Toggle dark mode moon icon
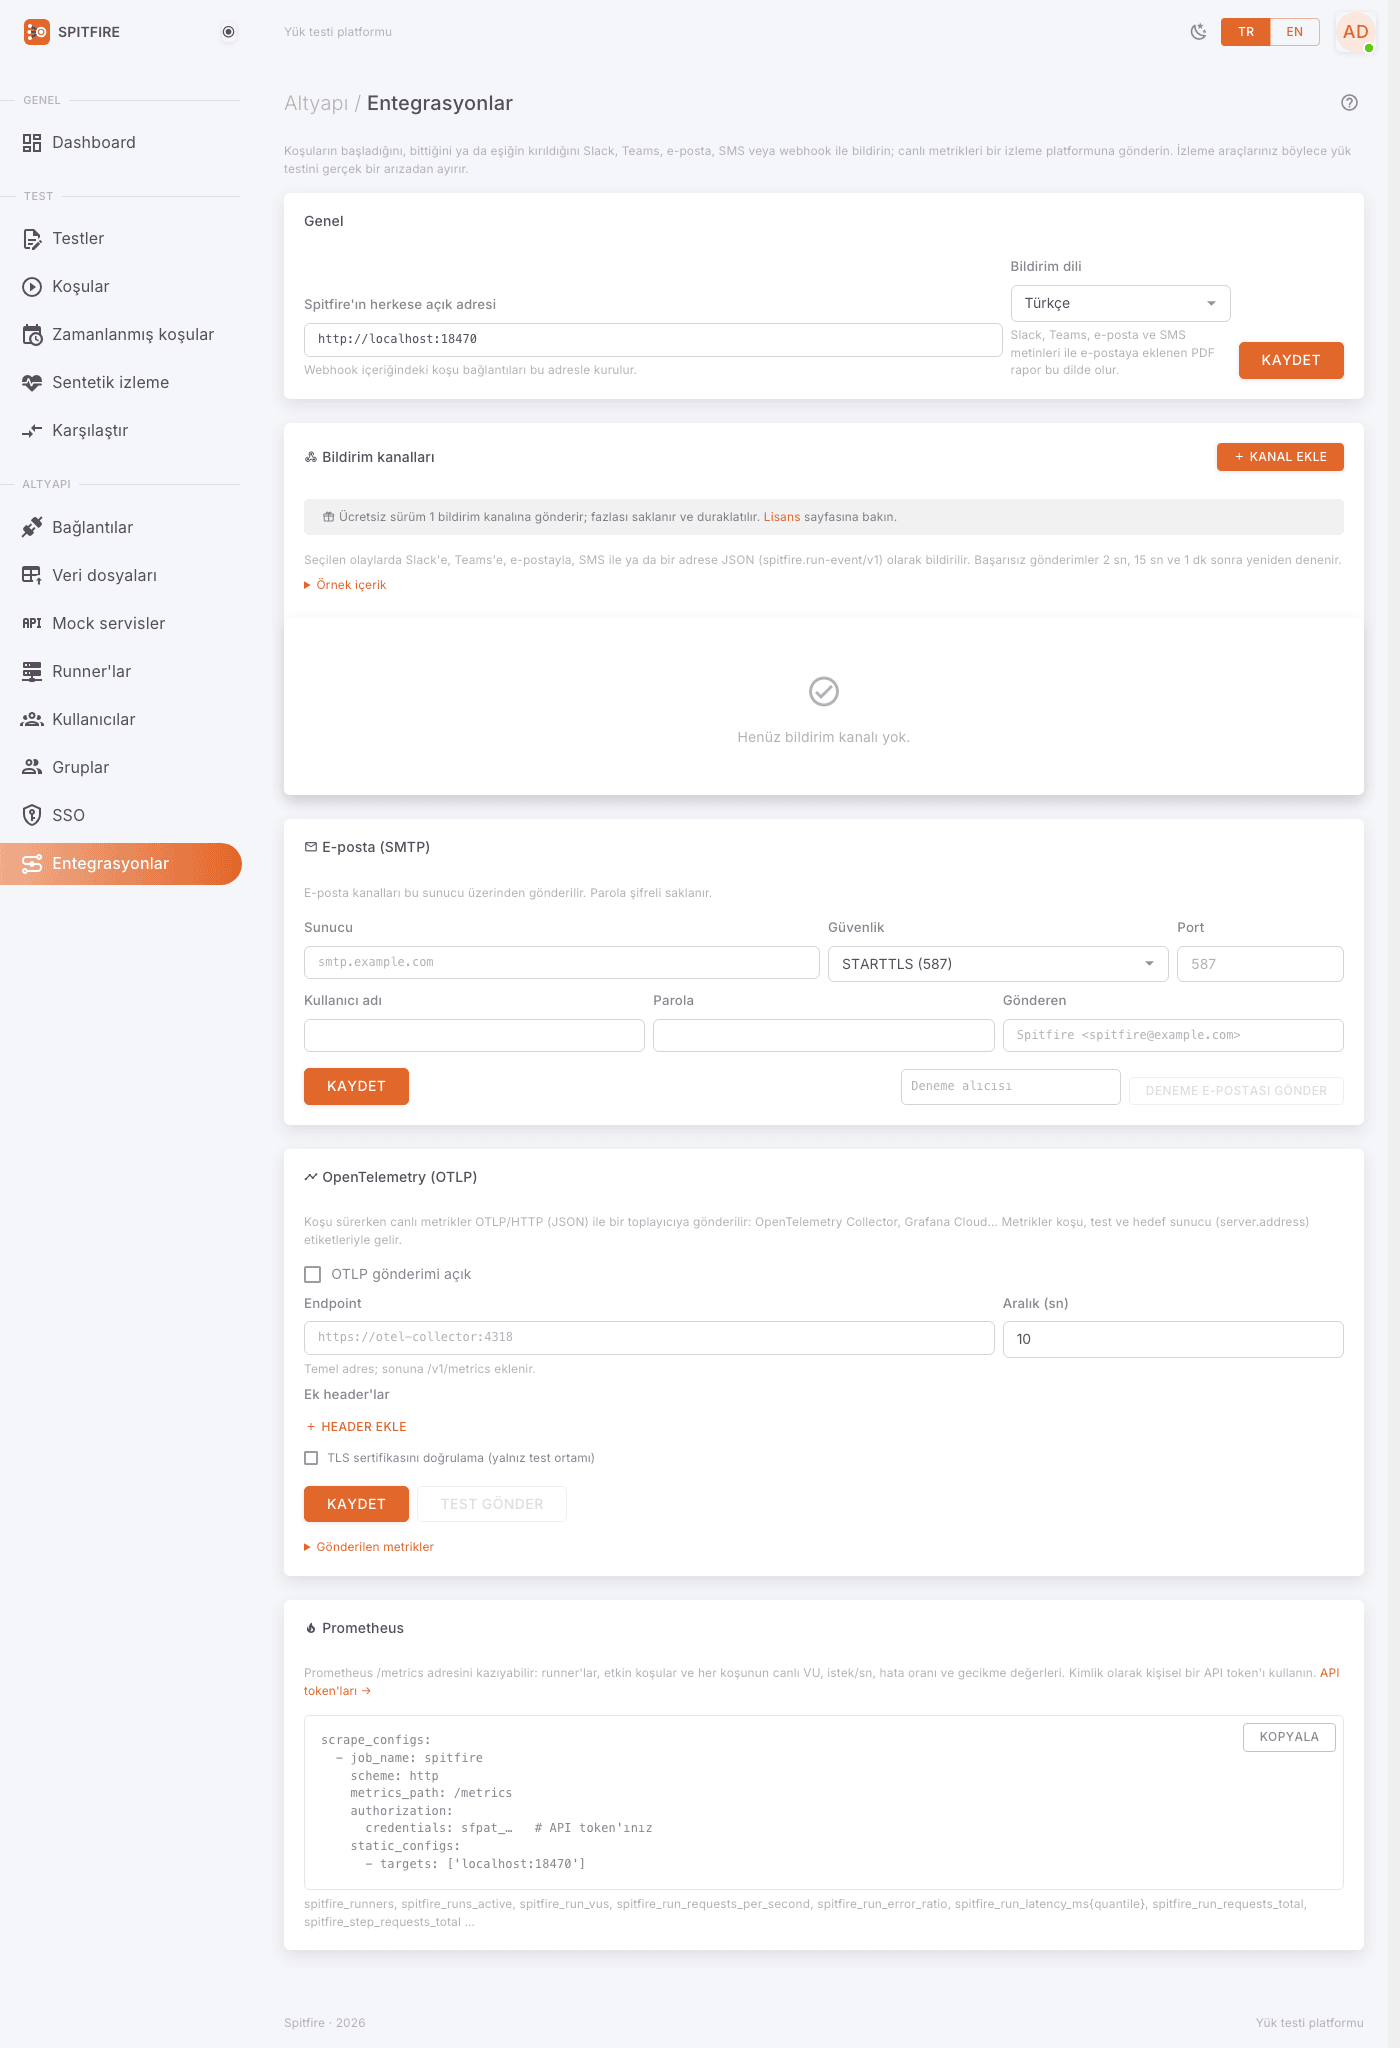 [1198, 32]
